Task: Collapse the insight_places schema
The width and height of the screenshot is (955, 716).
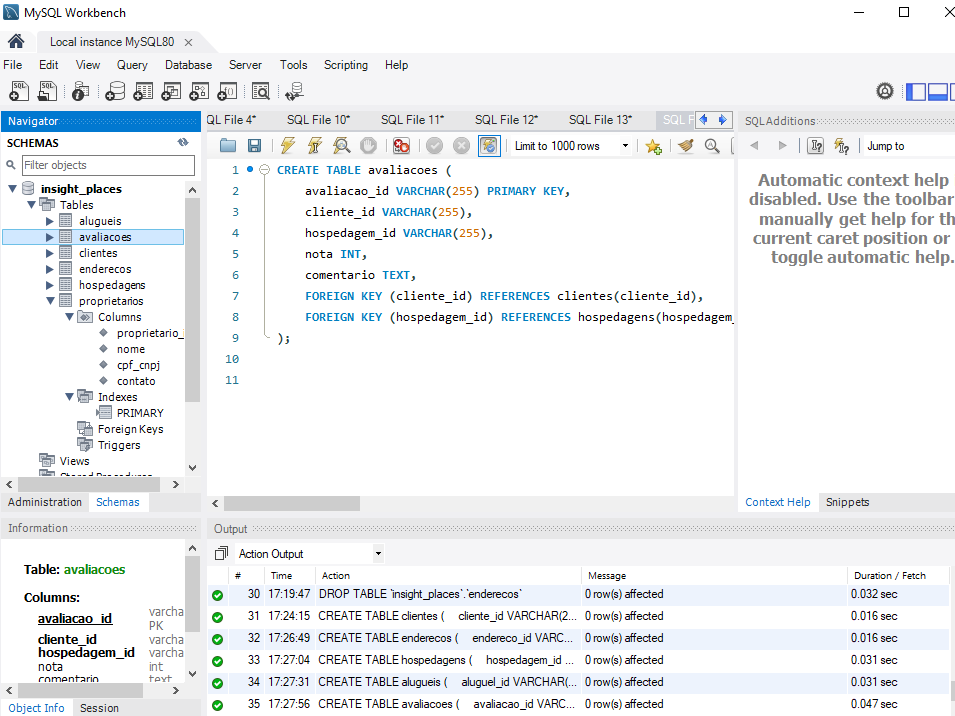Action: pos(12,189)
